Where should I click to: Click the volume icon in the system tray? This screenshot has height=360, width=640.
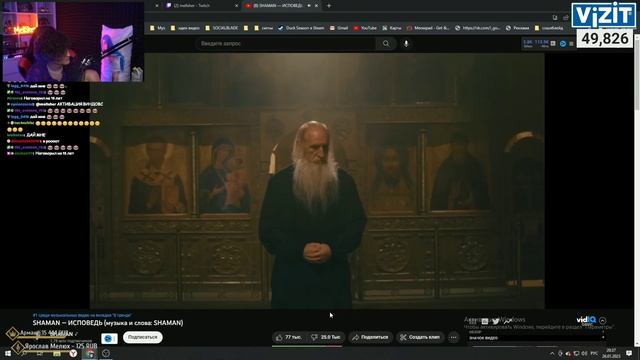click(x=584, y=353)
